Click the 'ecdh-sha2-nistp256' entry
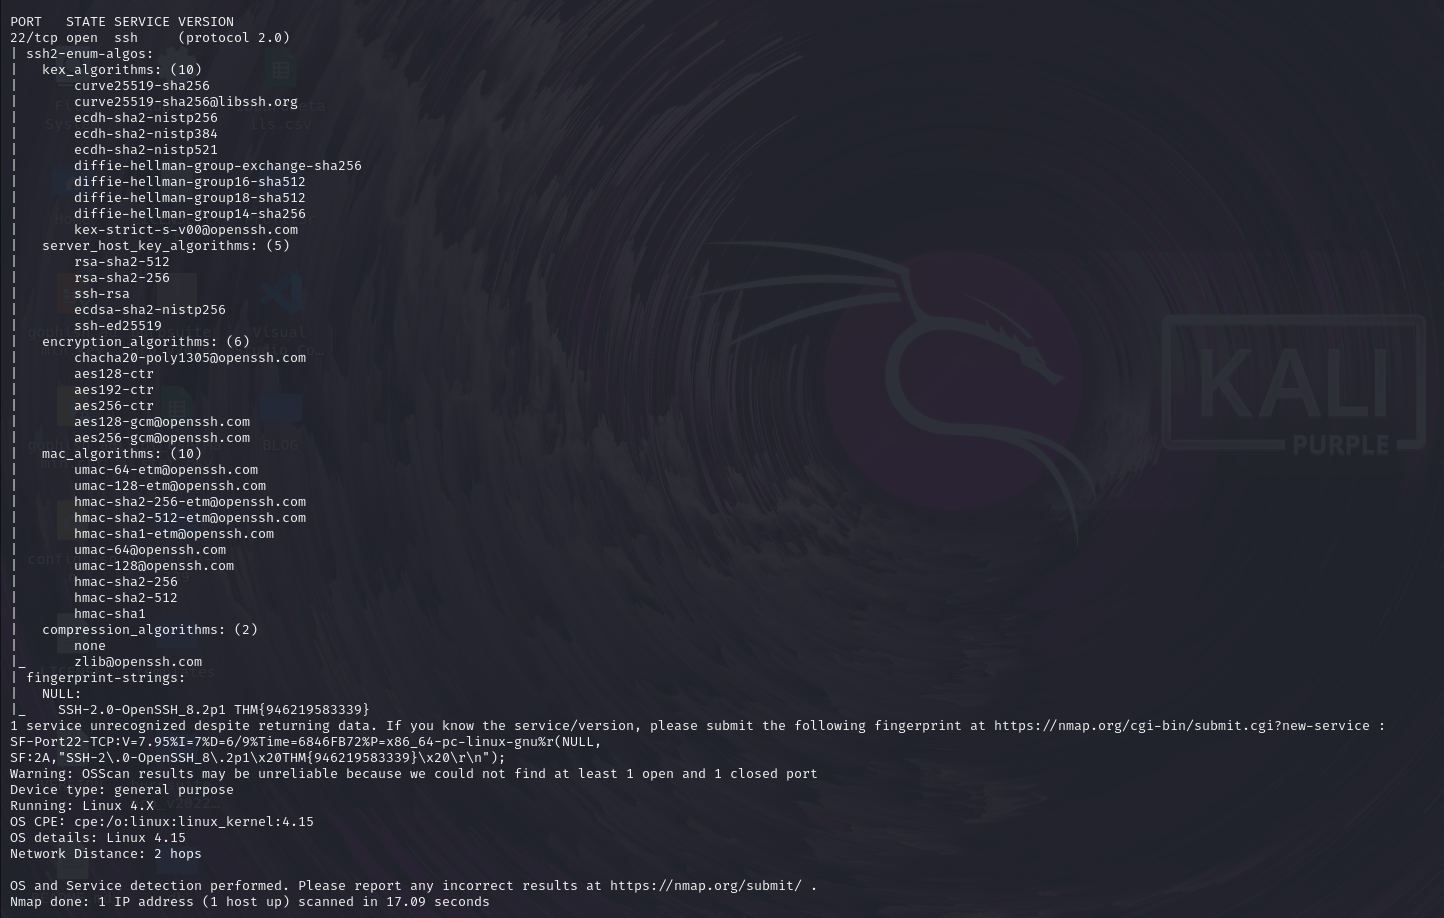Image resolution: width=1444 pixels, height=918 pixels. [146, 118]
